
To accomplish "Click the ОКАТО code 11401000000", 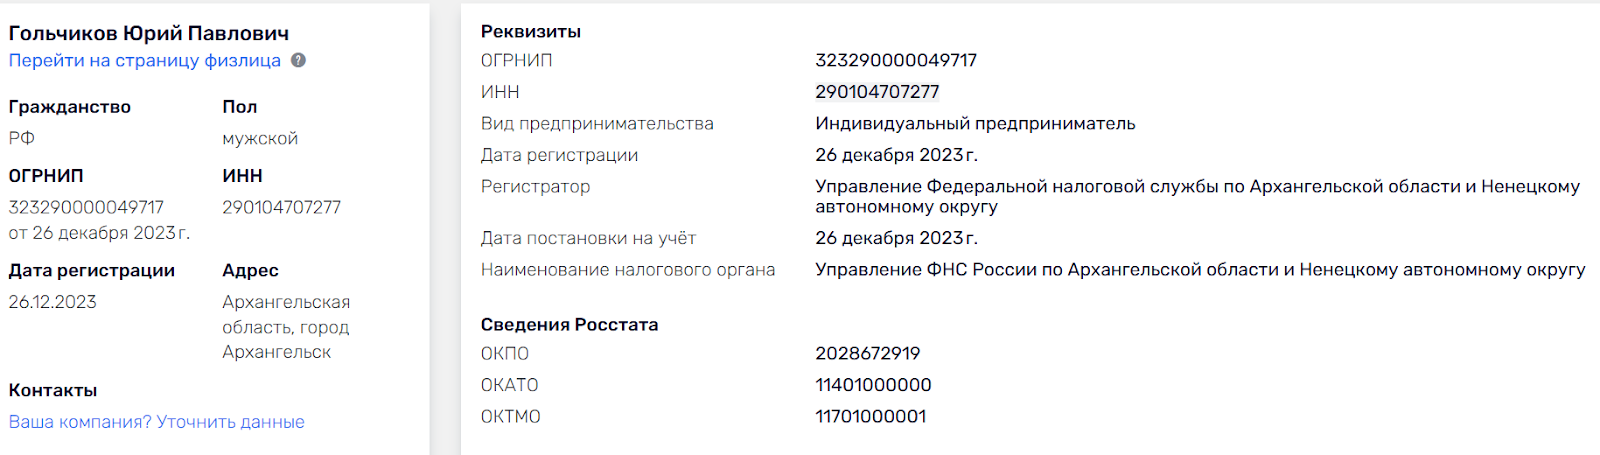I will [x=873, y=385].
